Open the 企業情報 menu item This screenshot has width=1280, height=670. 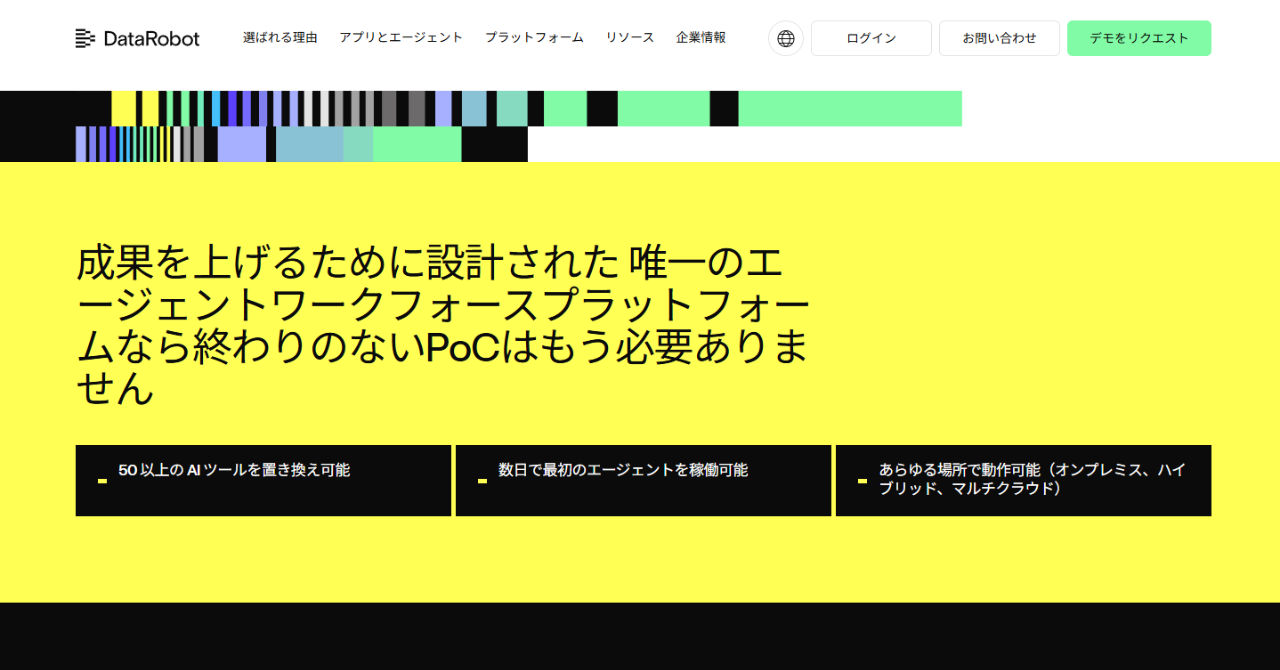click(x=701, y=38)
